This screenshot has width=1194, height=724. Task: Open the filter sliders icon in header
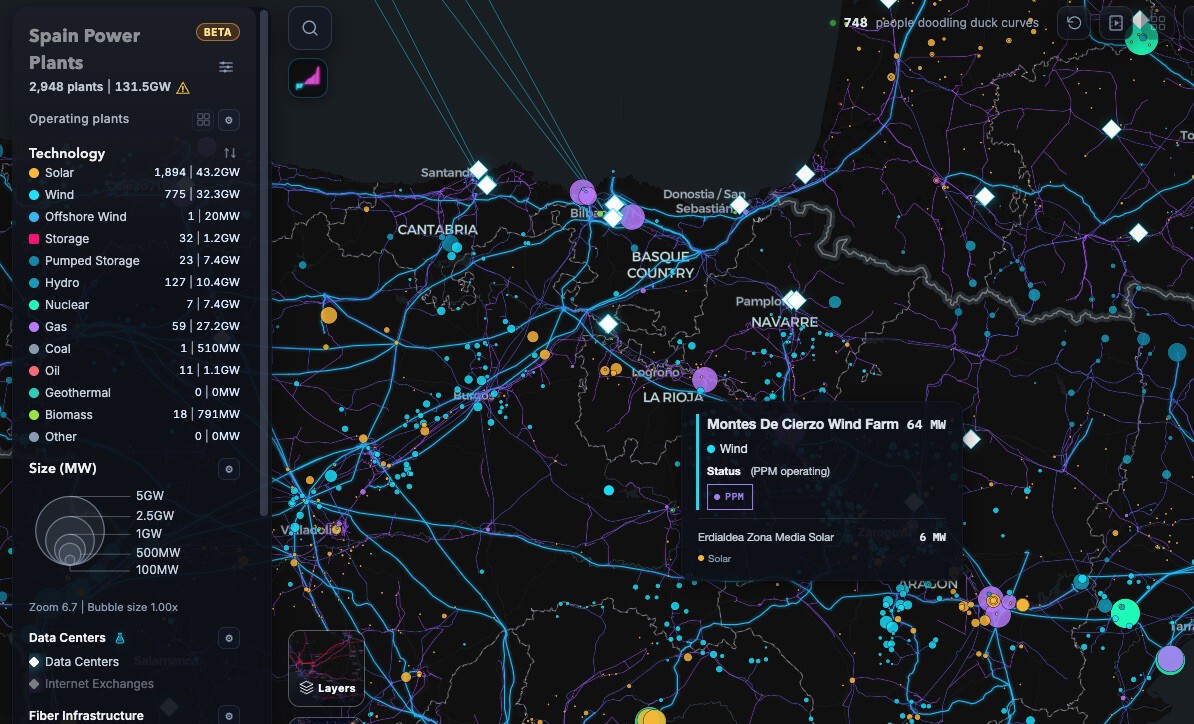pos(226,67)
